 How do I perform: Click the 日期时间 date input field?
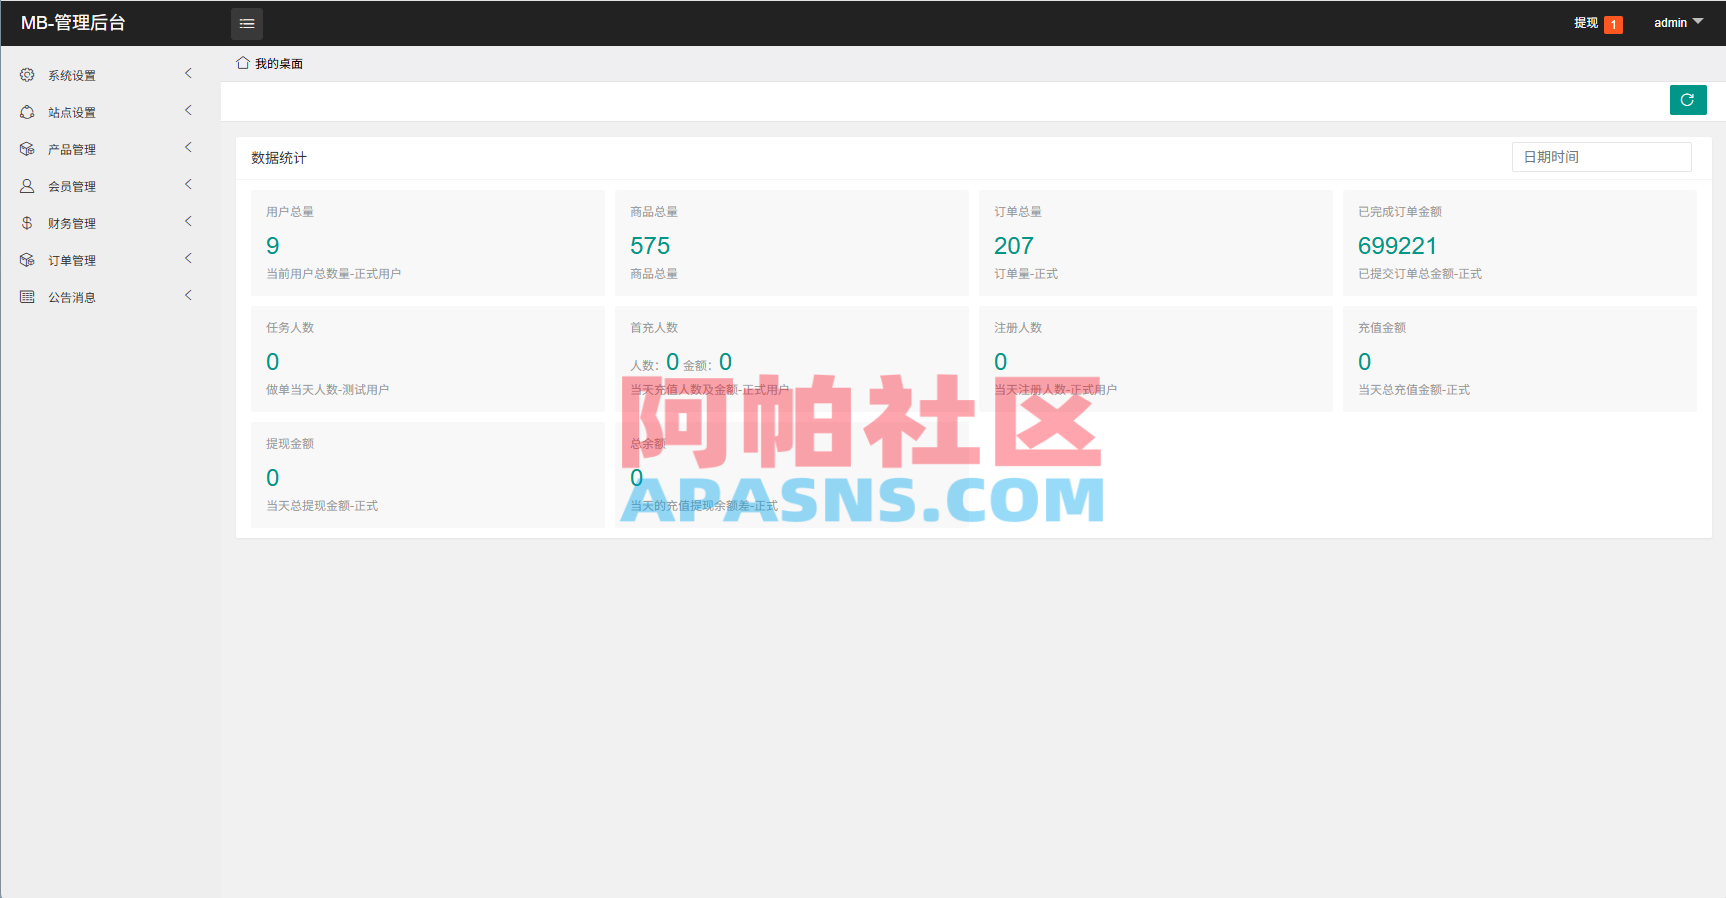coord(1601,157)
